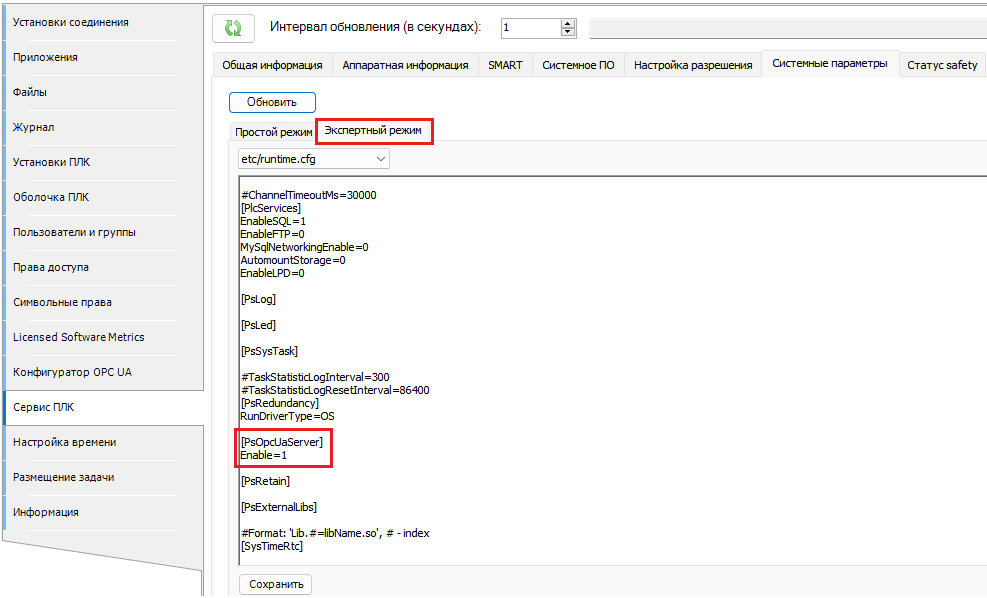Select Журнал in the left sidebar
The width and height of the screenshot is (987, 598).
coord(34,127)
